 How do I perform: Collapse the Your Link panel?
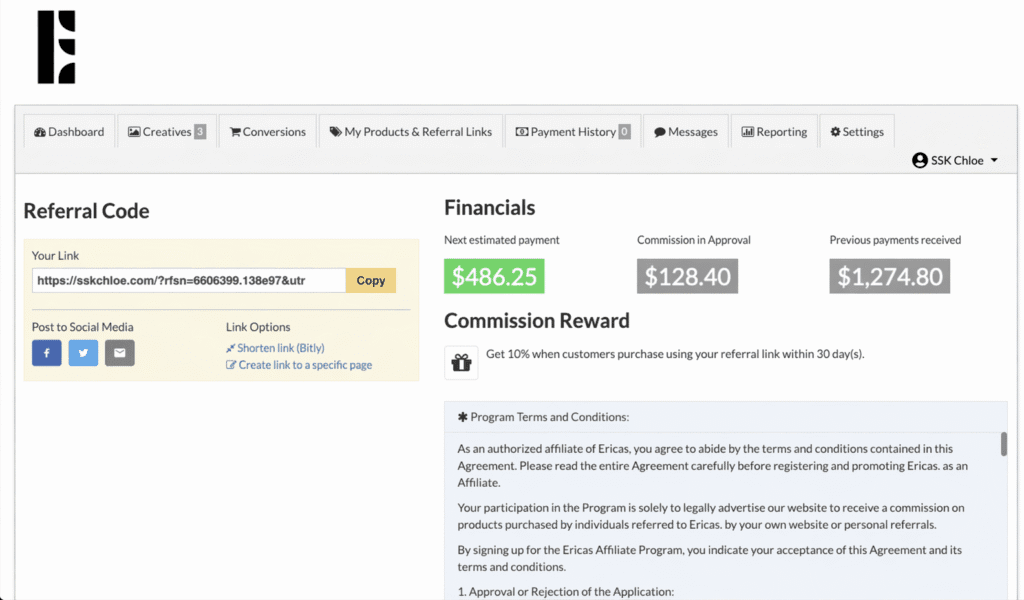coord(56,255)
